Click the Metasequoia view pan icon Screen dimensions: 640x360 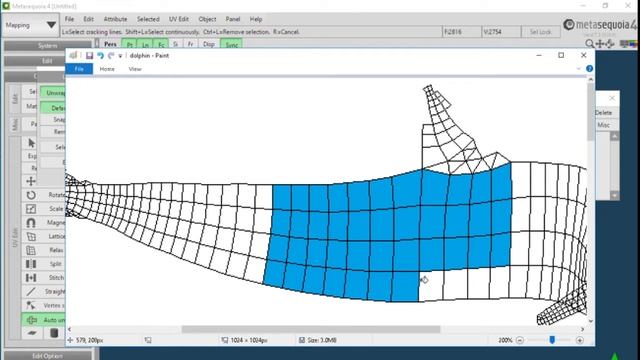coord(600,44)
